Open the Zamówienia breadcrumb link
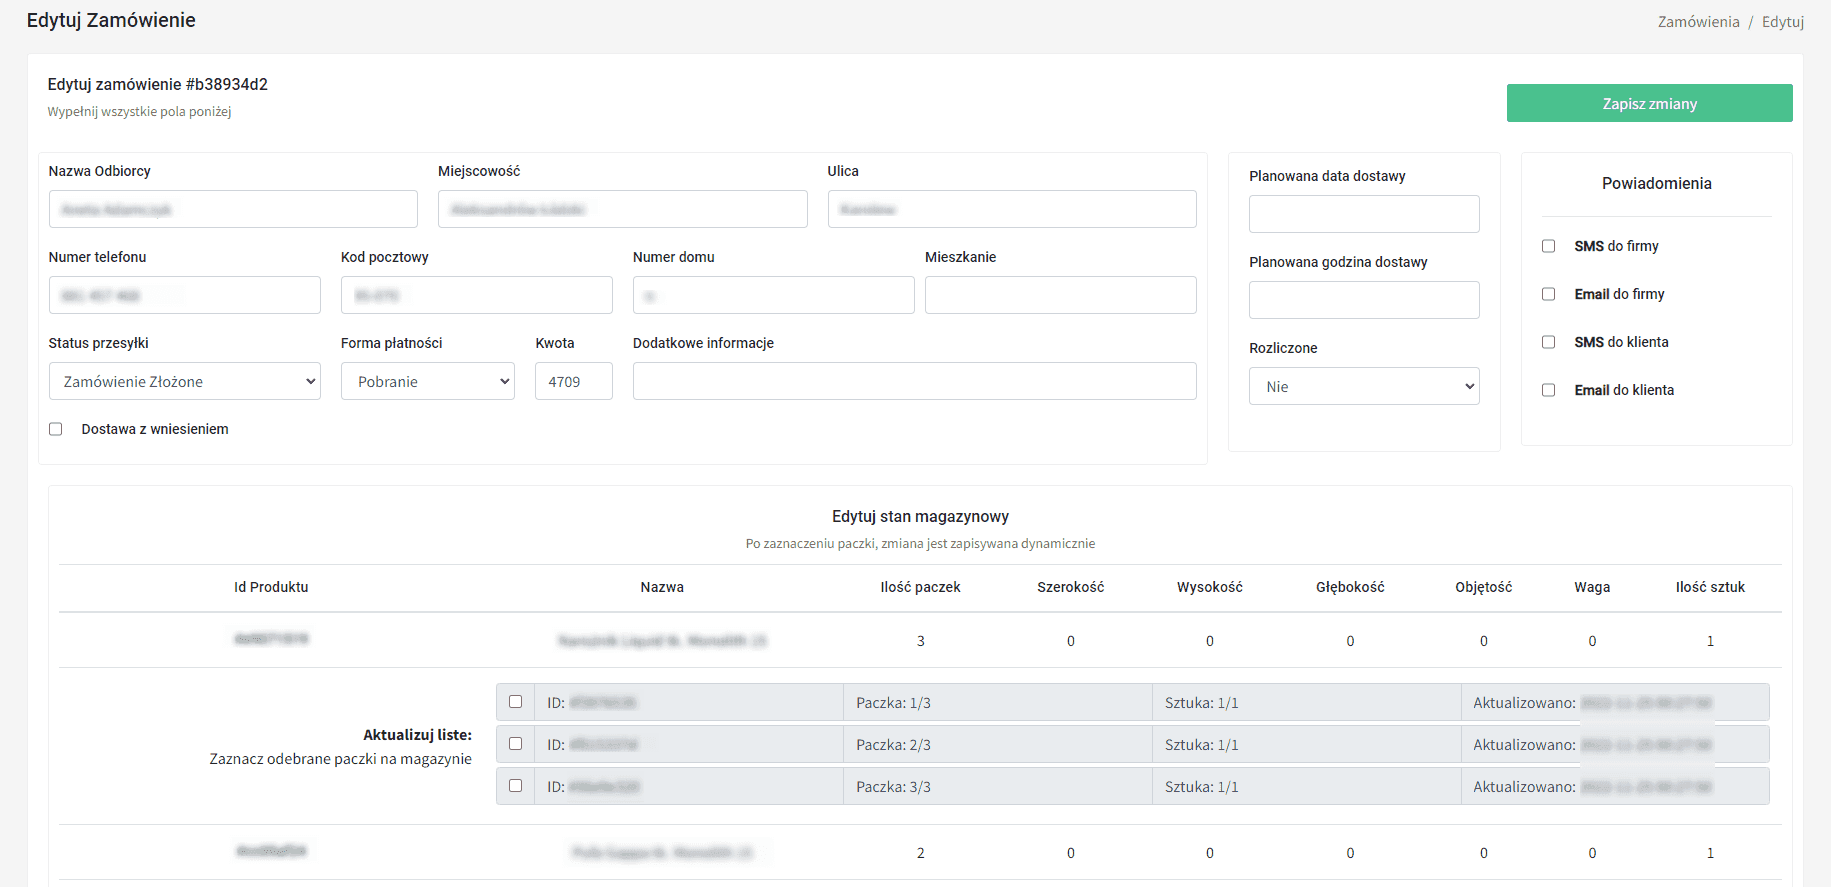The image size is (1831, 887). tap(1698, 22)
